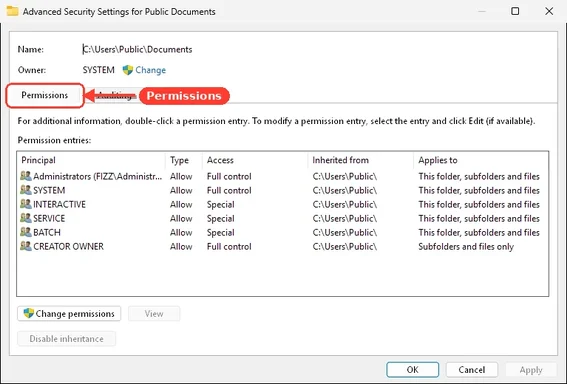This screenshot has height=384, width=567.
Task: Click applies-to cell for INTERACTIVE row
Action: [479, 205]
